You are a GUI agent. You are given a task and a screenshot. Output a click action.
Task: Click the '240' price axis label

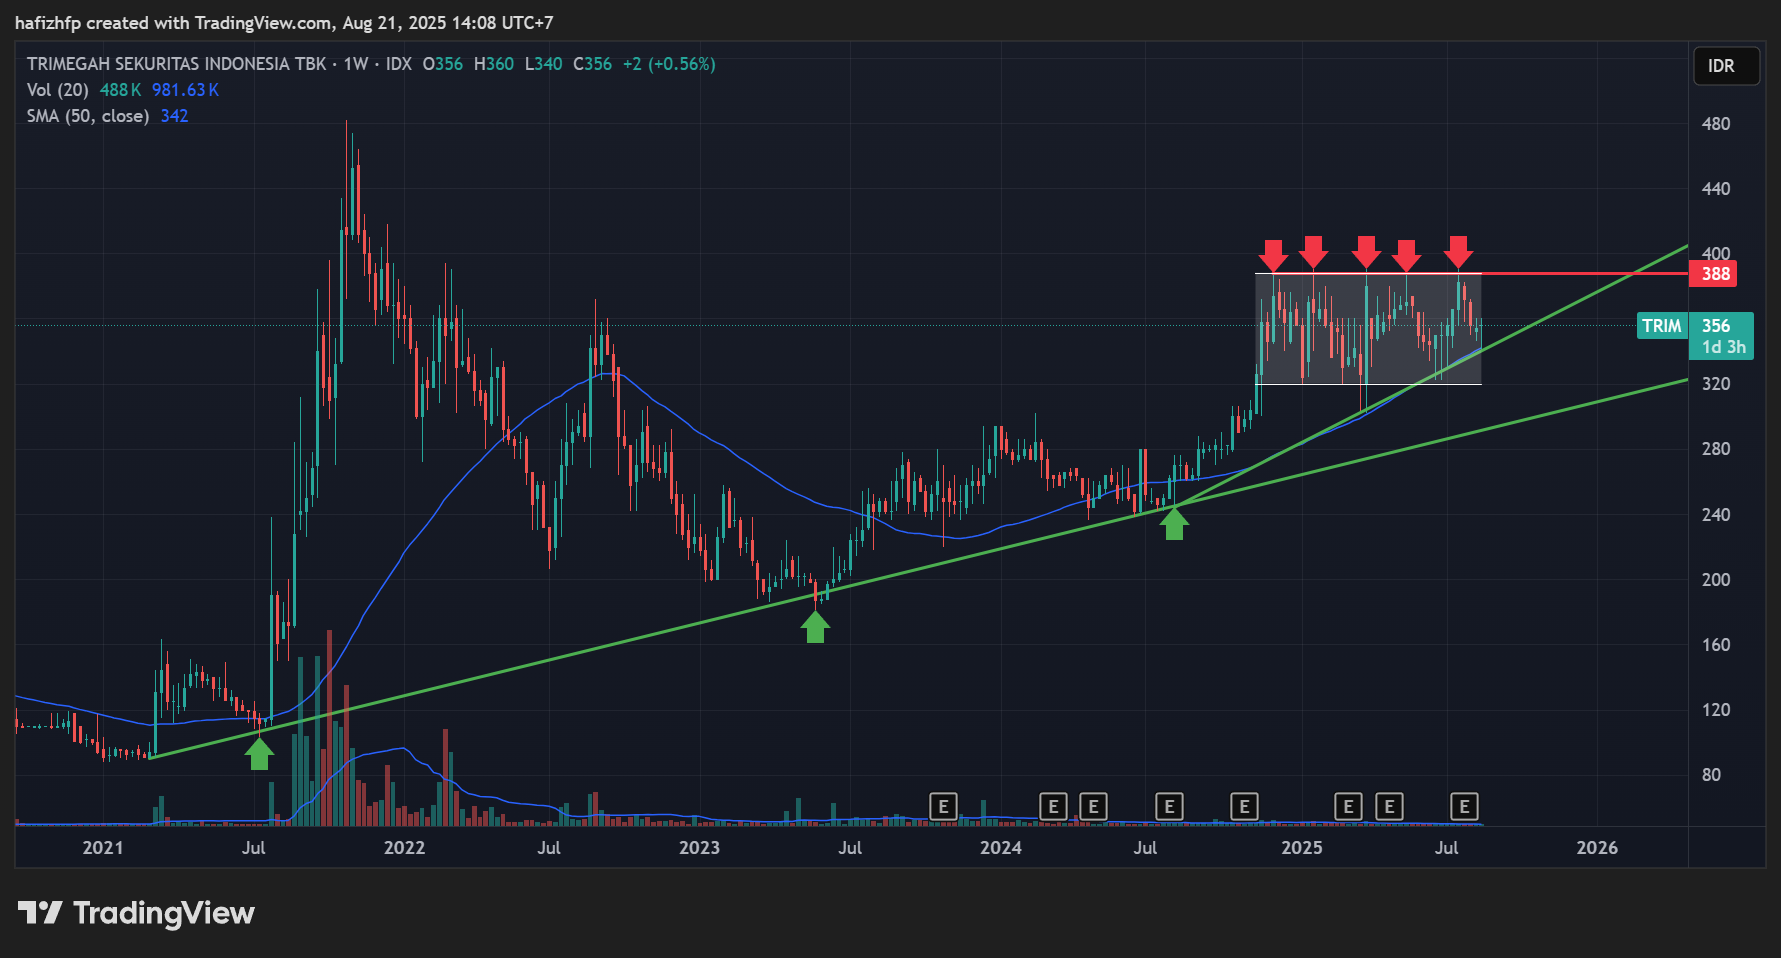pyautogui.click(x=1716, y=515)
